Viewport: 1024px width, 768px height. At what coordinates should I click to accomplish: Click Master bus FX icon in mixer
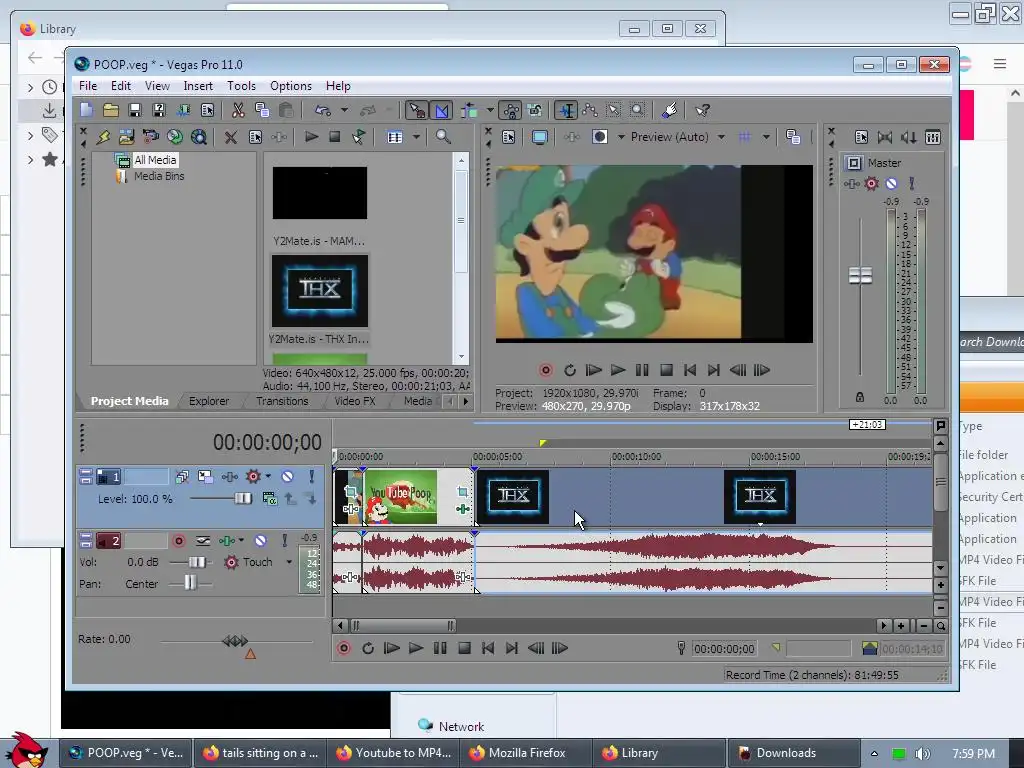click(852, 184)
